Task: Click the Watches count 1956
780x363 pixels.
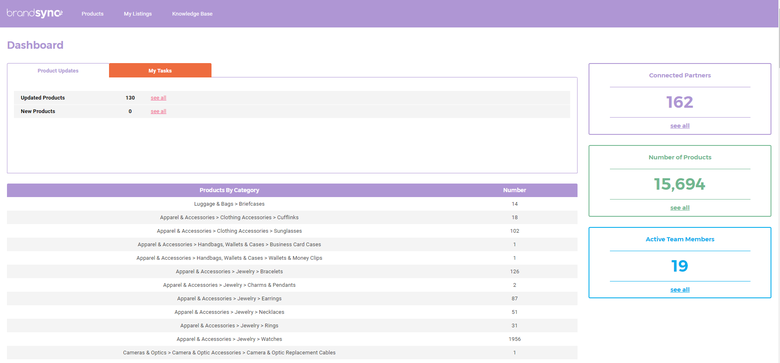Action: pyautogui.click(x=514, y=339)
